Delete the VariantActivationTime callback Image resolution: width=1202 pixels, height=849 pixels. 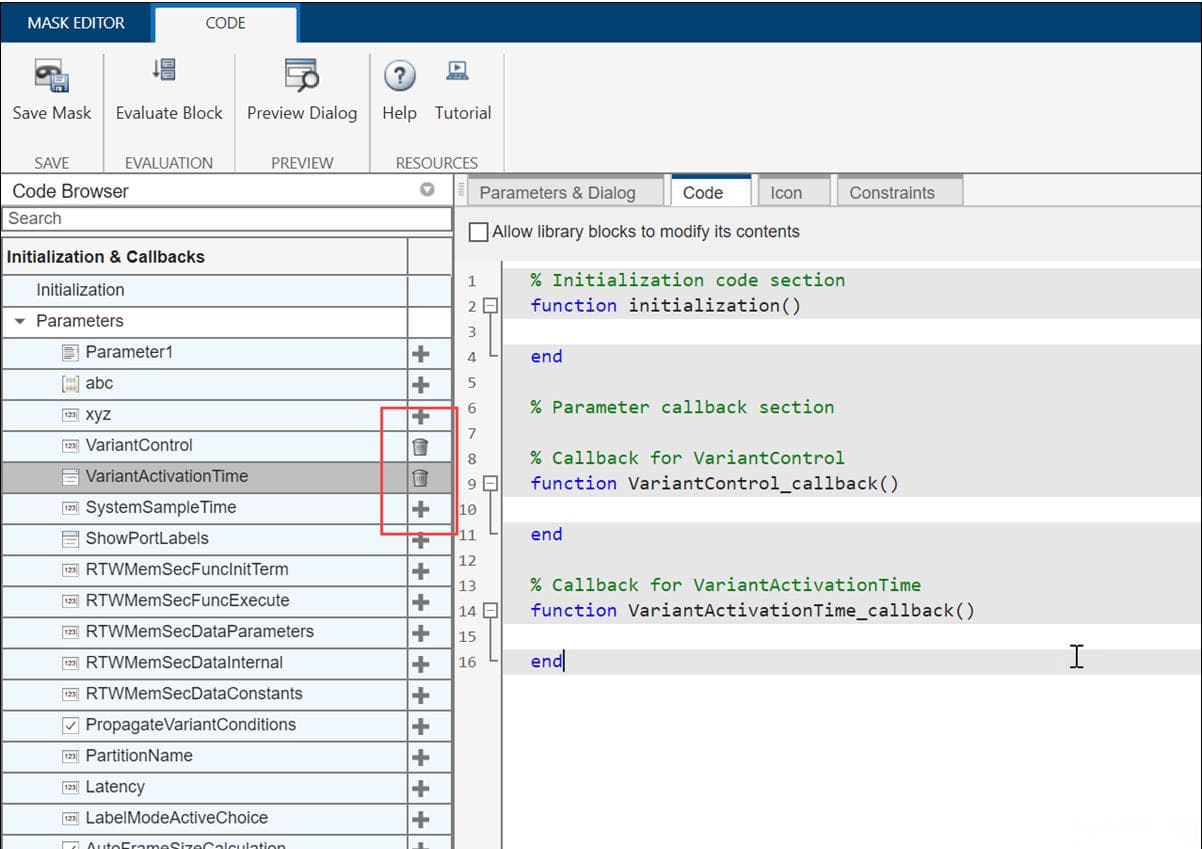(x=421, y=477)
